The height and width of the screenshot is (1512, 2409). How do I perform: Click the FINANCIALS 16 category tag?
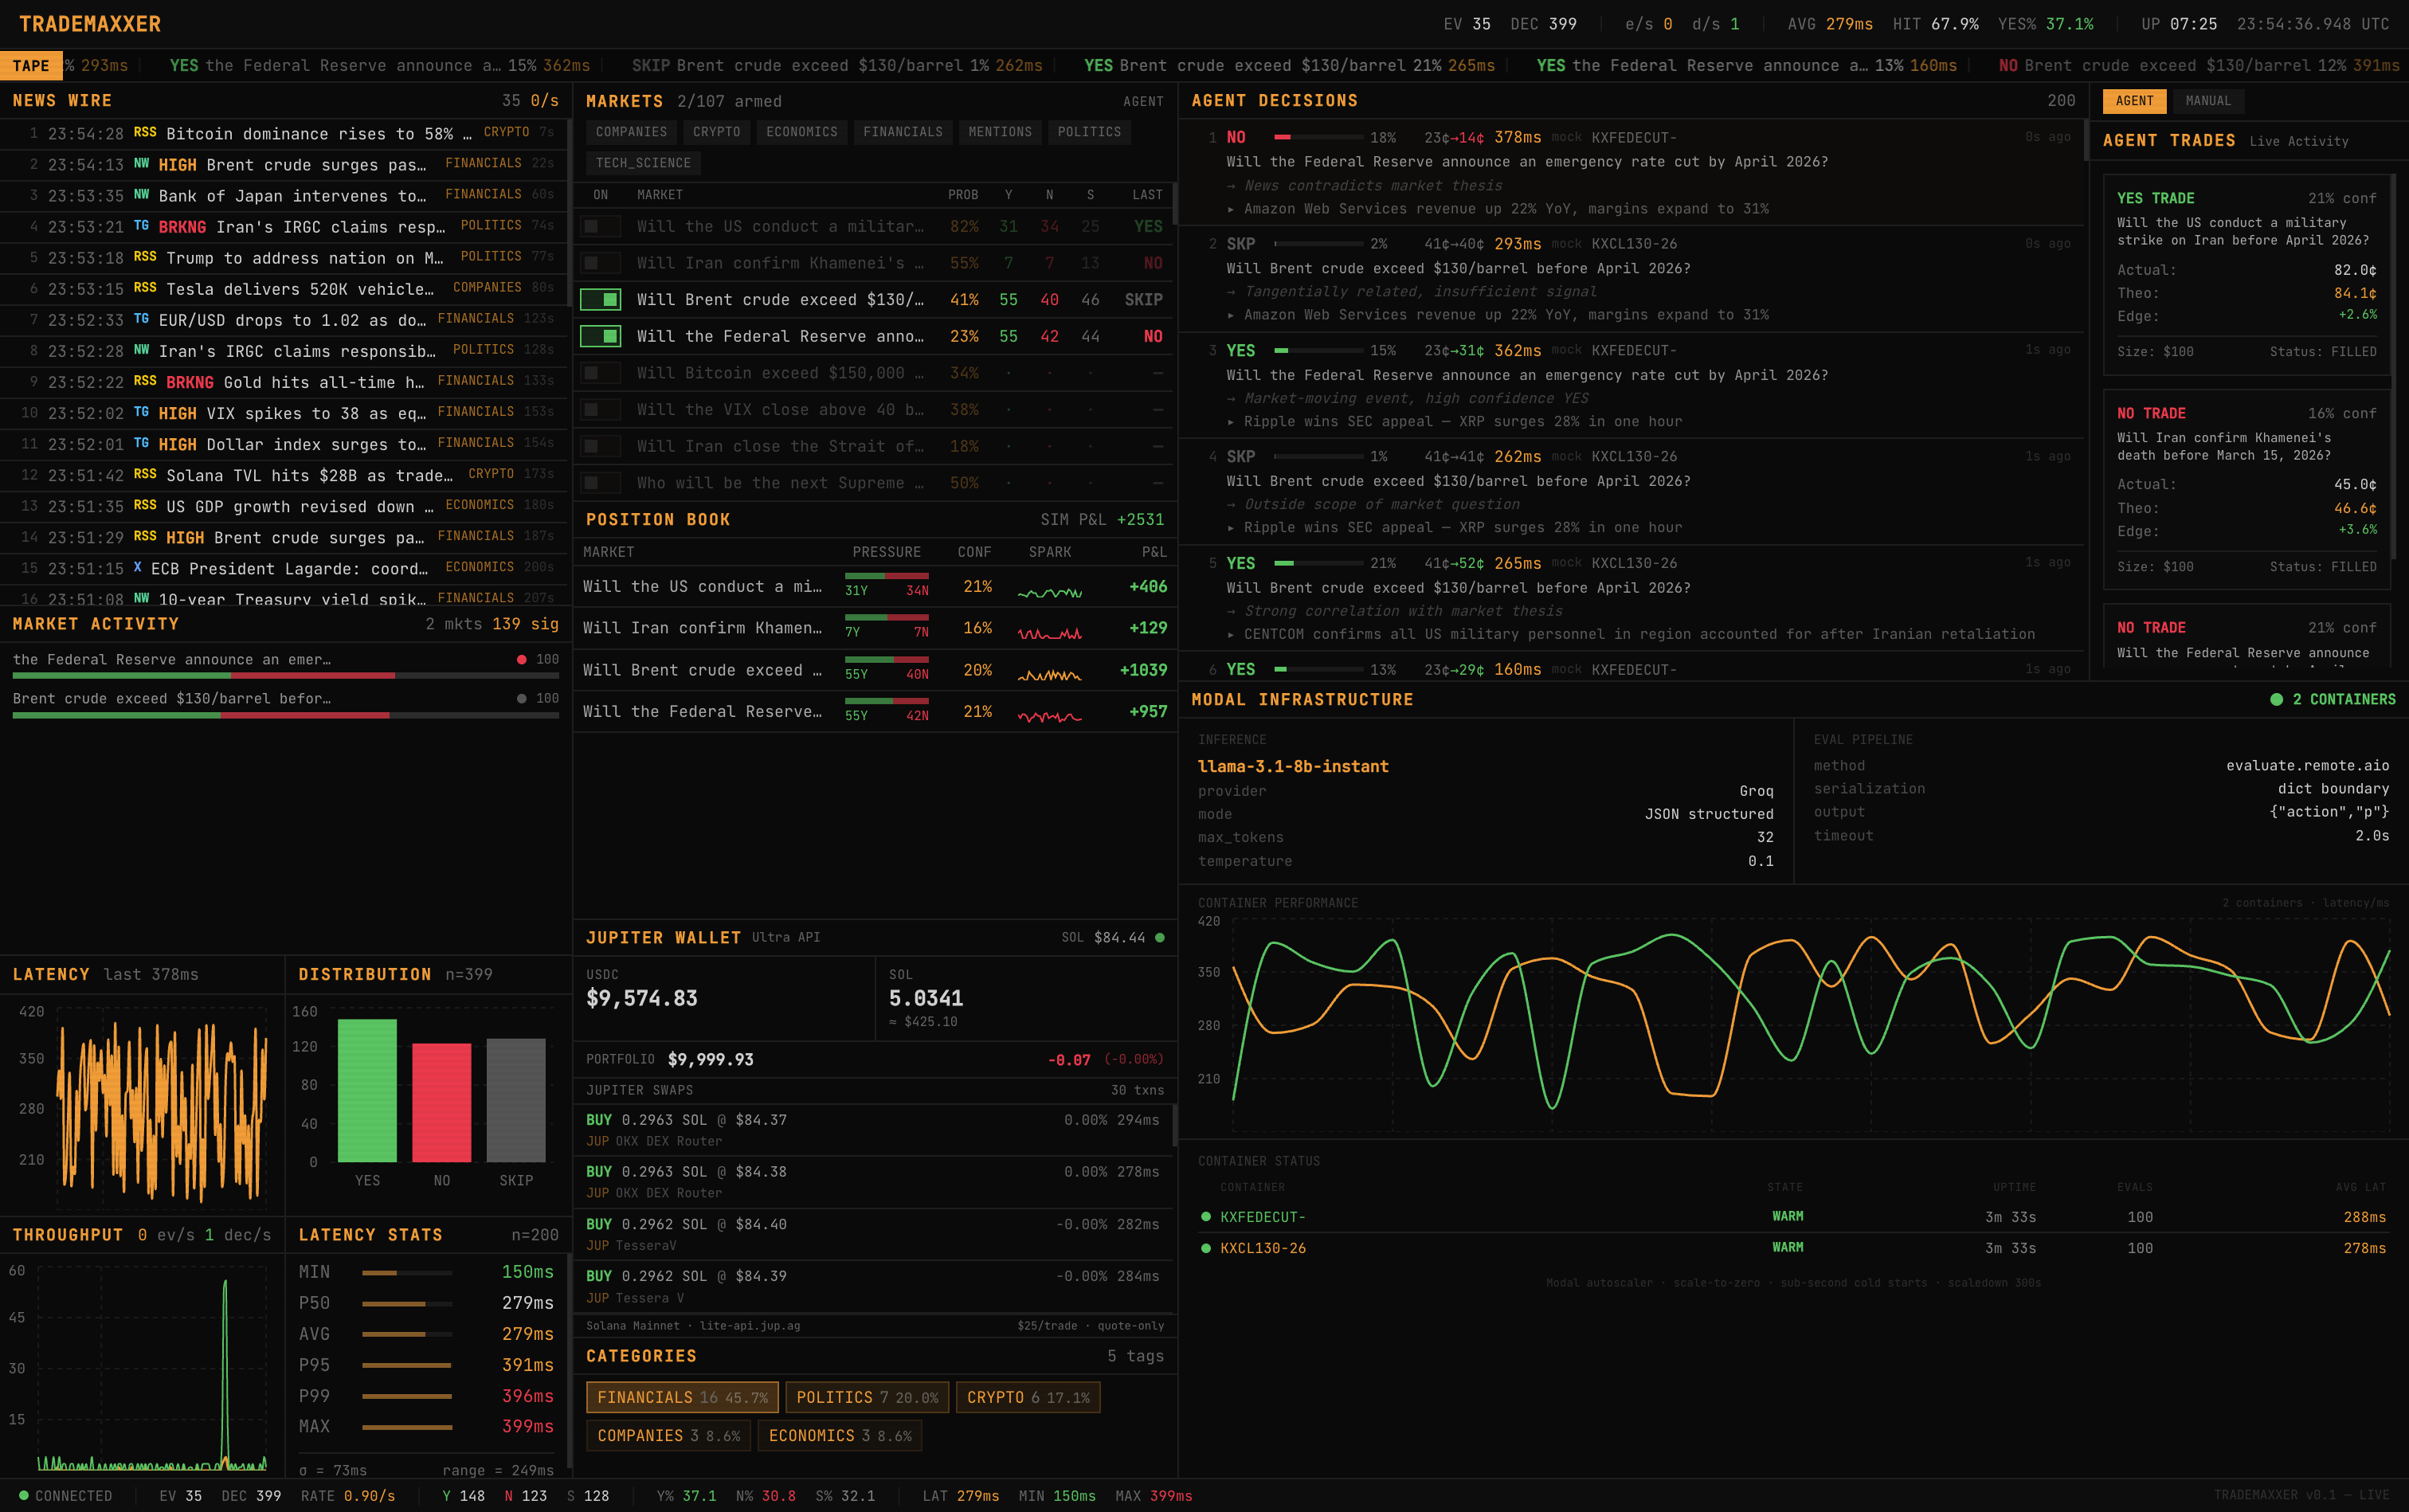click(682, 1397)
